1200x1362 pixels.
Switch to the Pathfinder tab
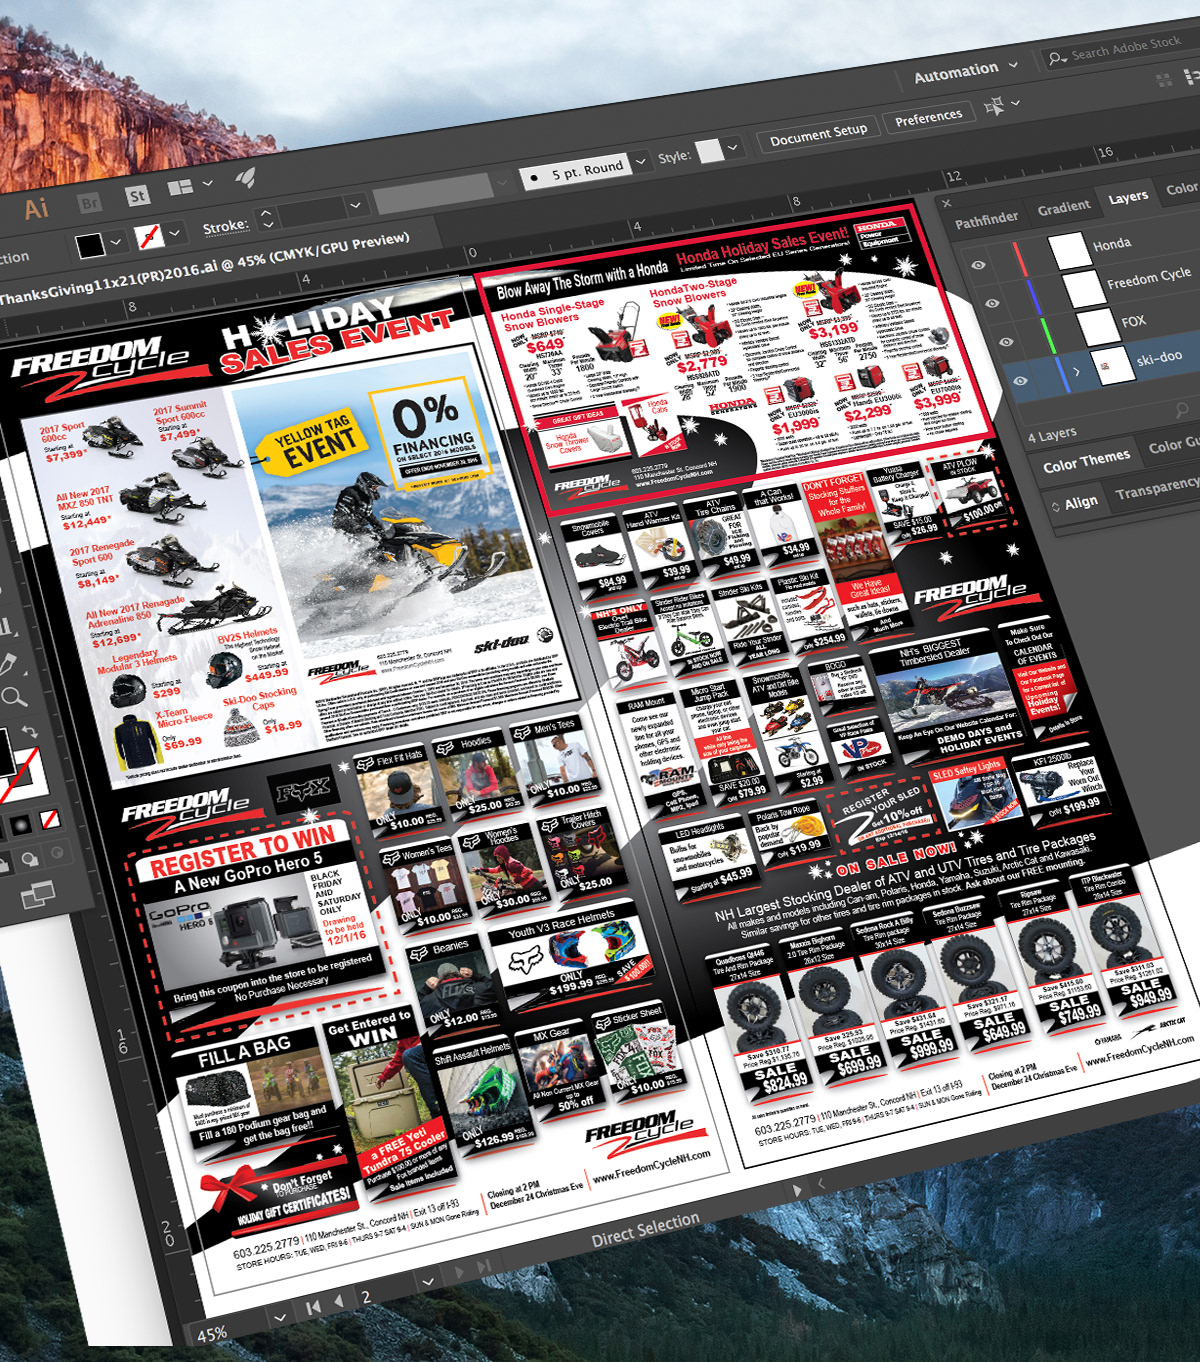[986, 218]
